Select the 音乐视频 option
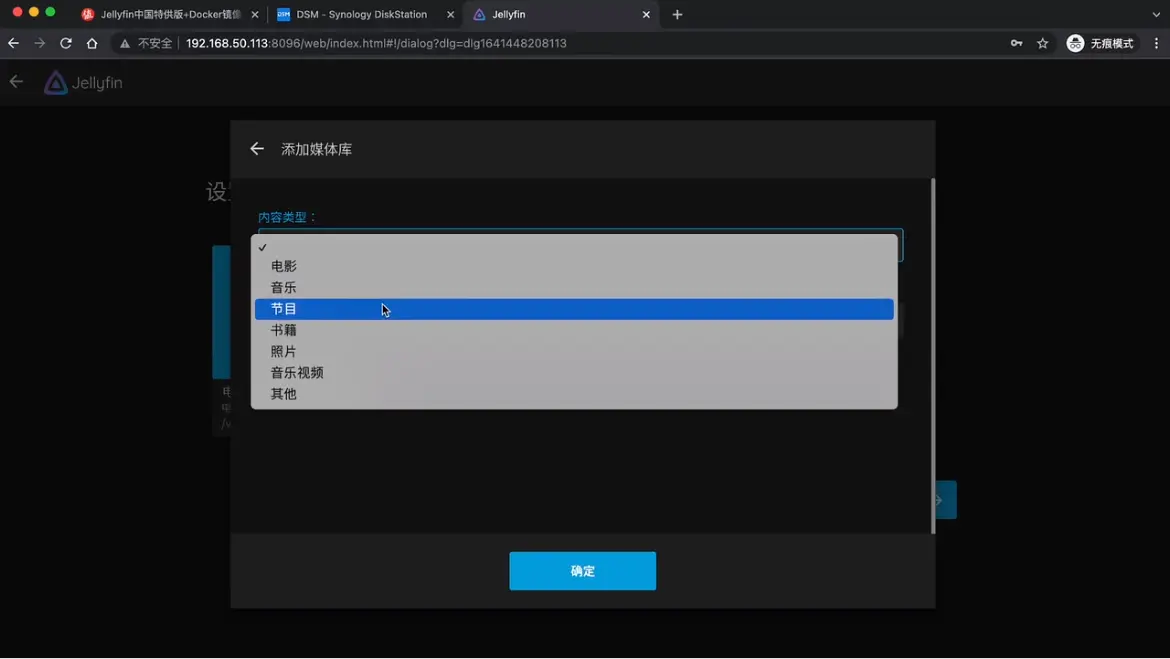The width and height of the screenshot is (1170, 659). [297, 372]
